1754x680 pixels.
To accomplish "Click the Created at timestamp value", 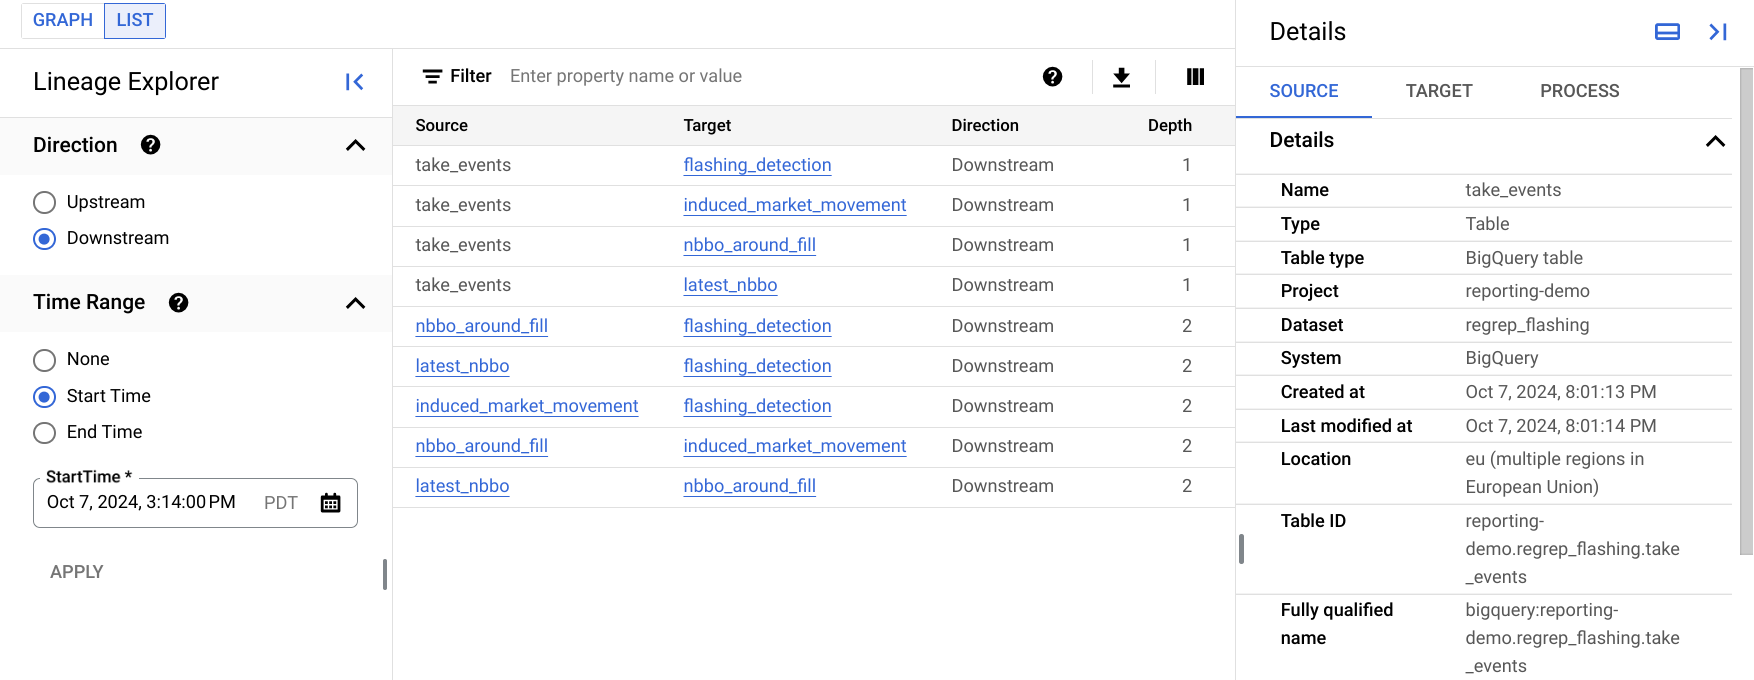I will coord(1560,392).
